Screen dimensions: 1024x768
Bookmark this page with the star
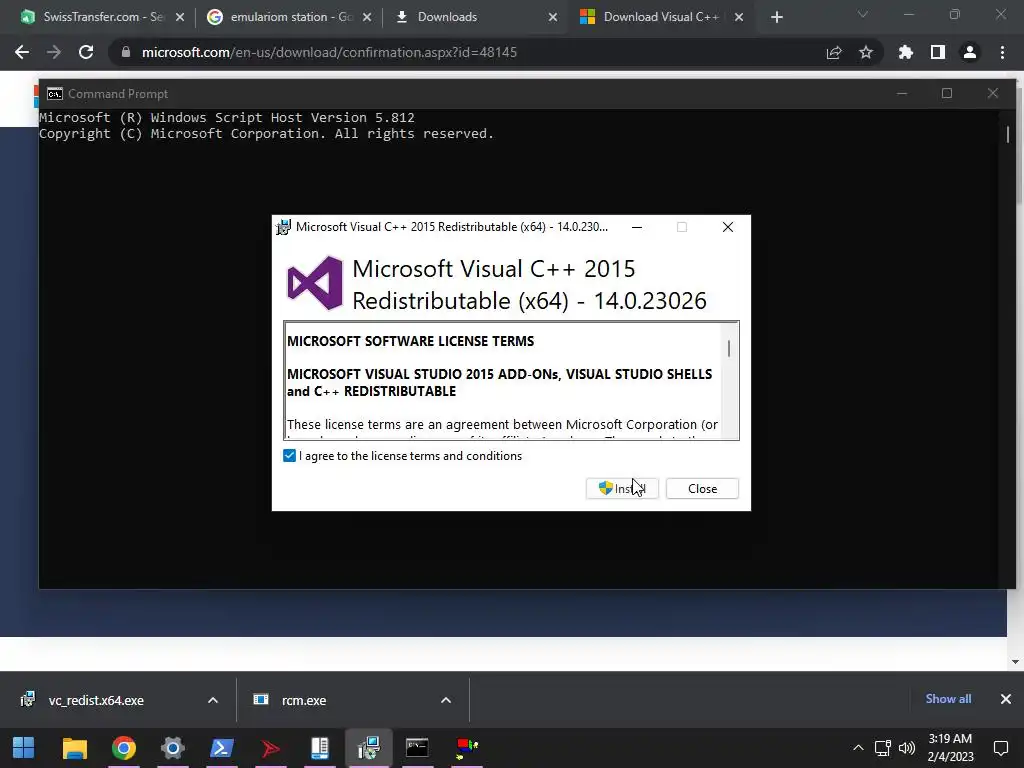[x=866, y=52]
